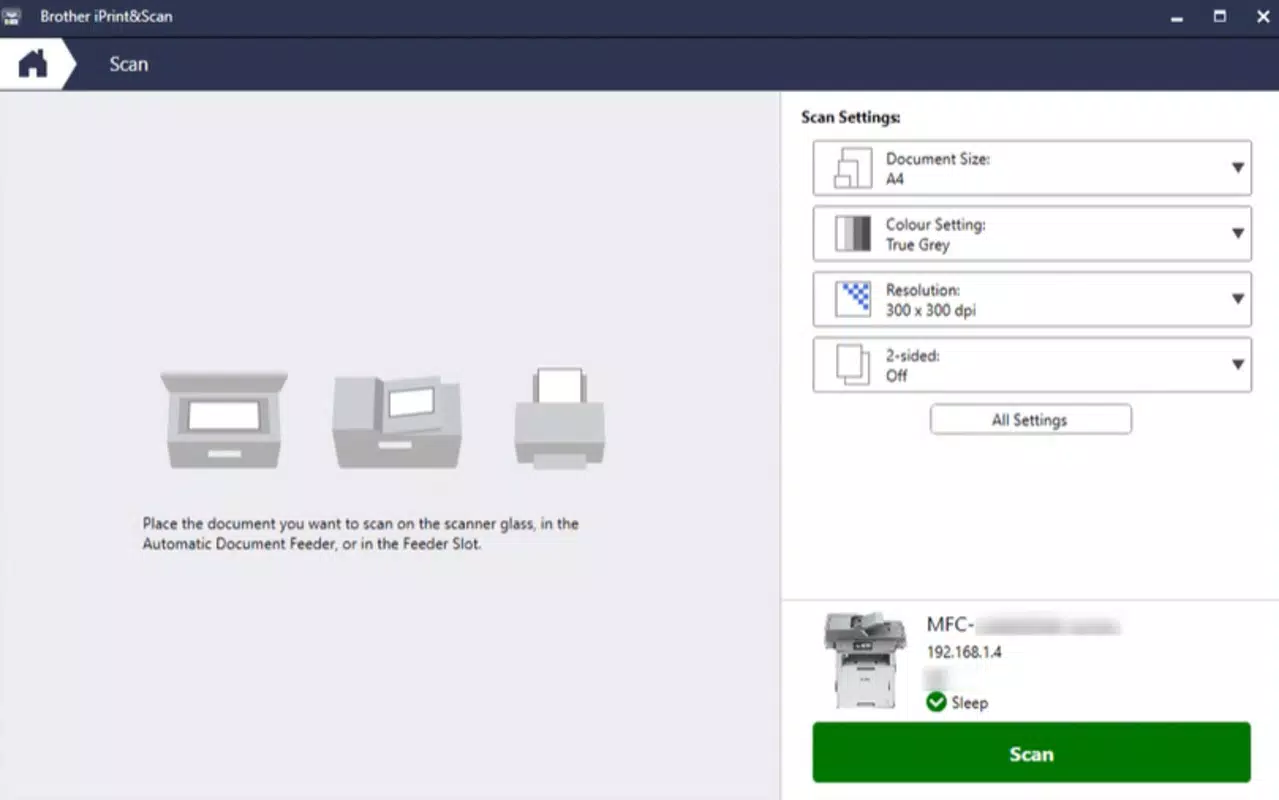1279x800 pixels.
Task: Open the 2-sided dropdown arrow
Action: pos(1237,365)
